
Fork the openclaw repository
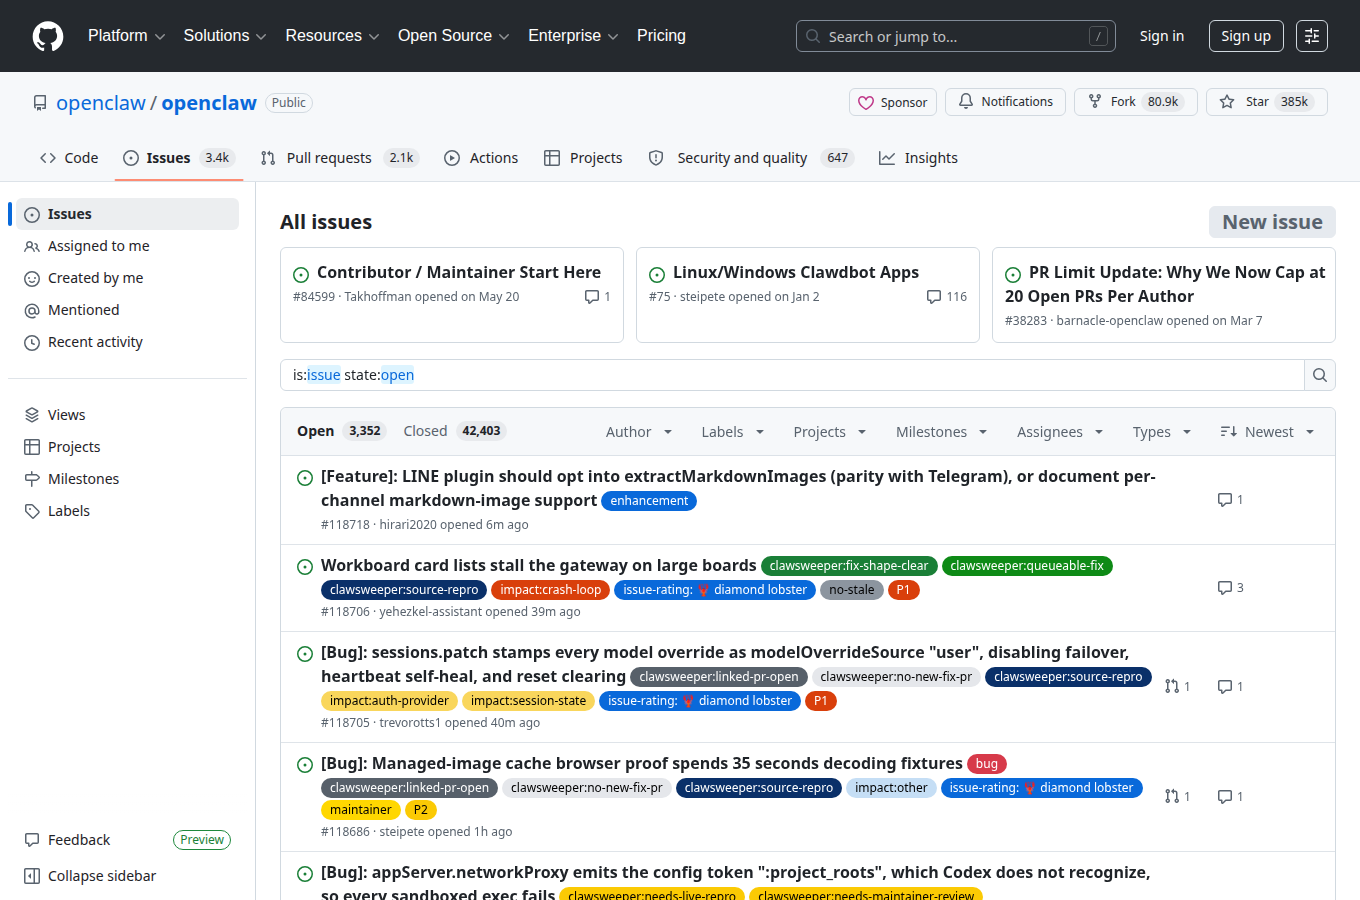click(x=1136, y=102)
